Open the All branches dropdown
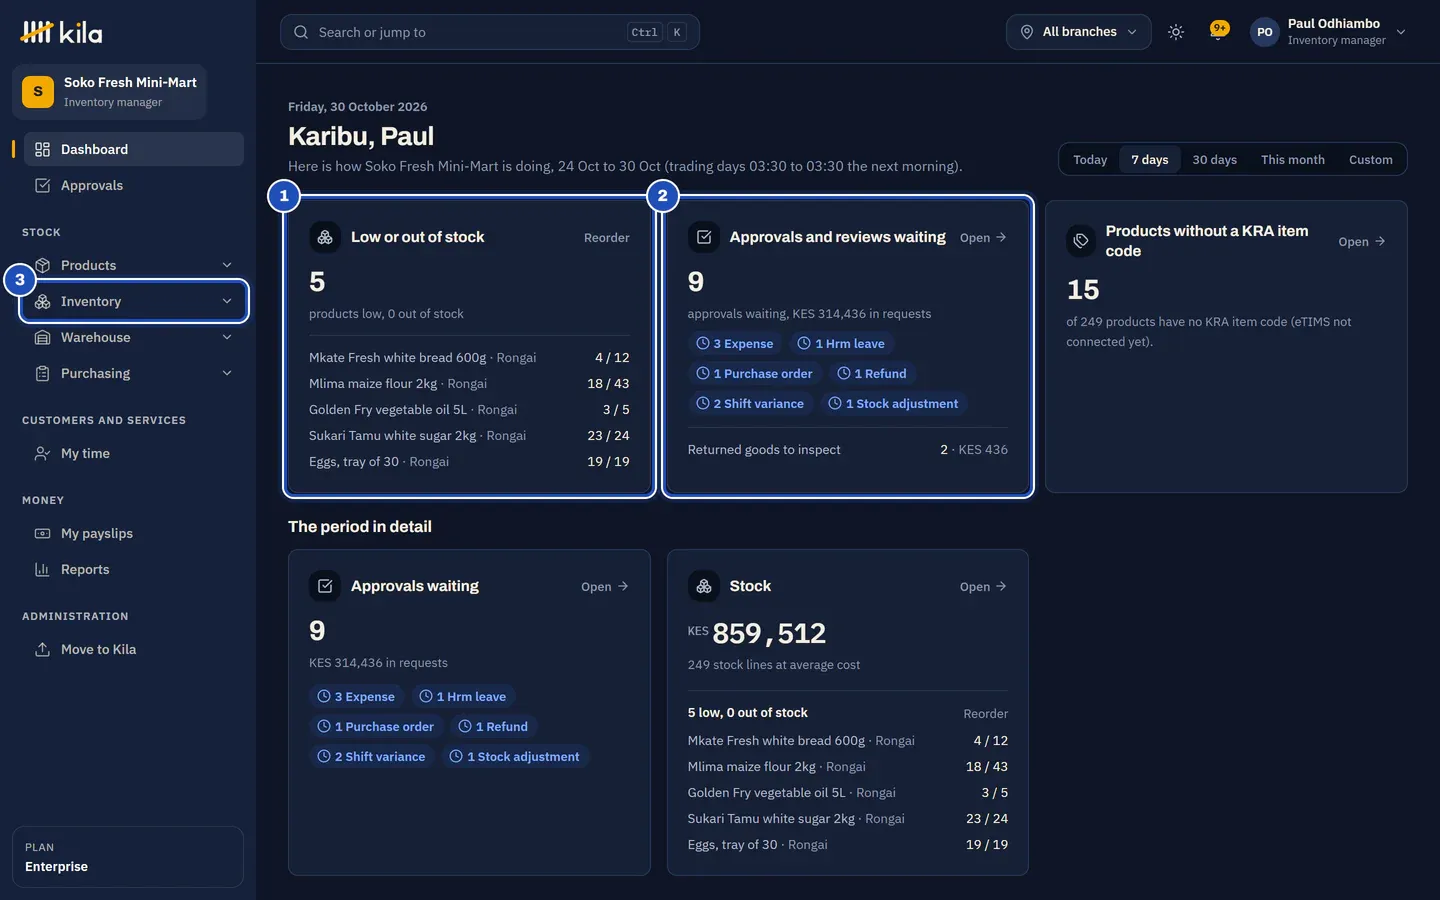The image size is (1440, 900). point(1078,32)
